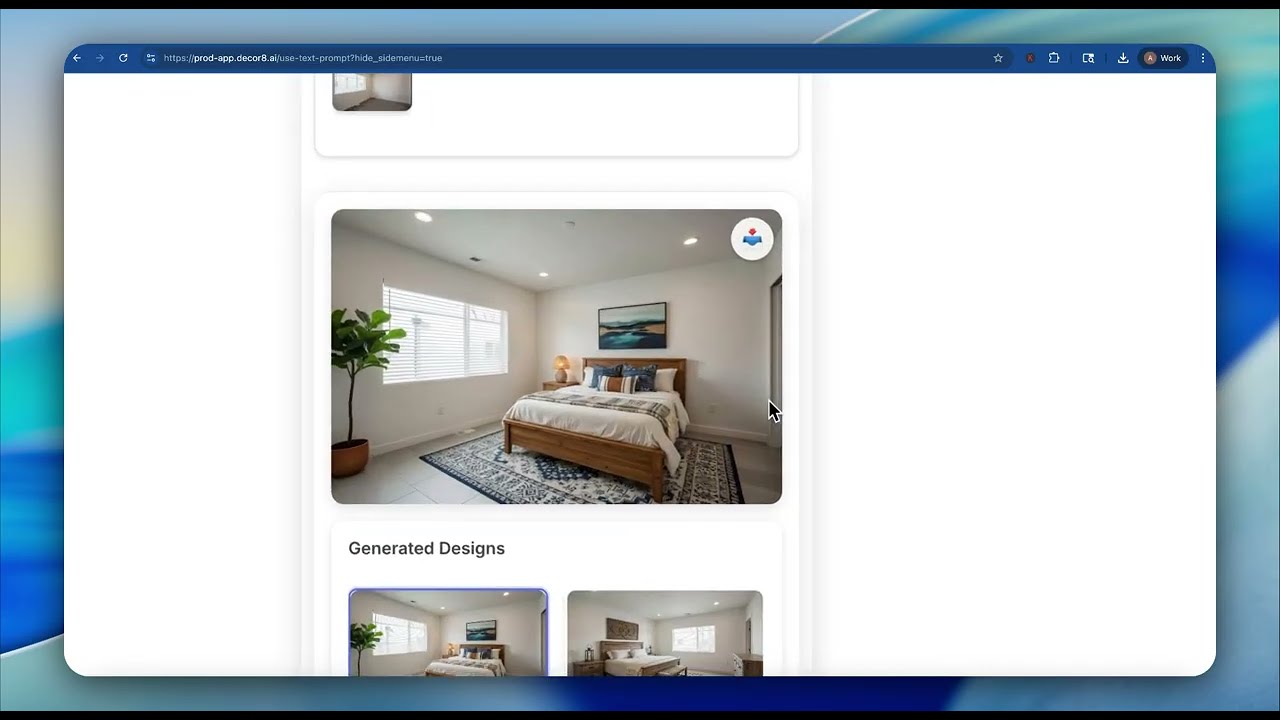Screen dimensions: 1280x720
Task: Click the browser forward arrow
Action: tap(100, 58)
